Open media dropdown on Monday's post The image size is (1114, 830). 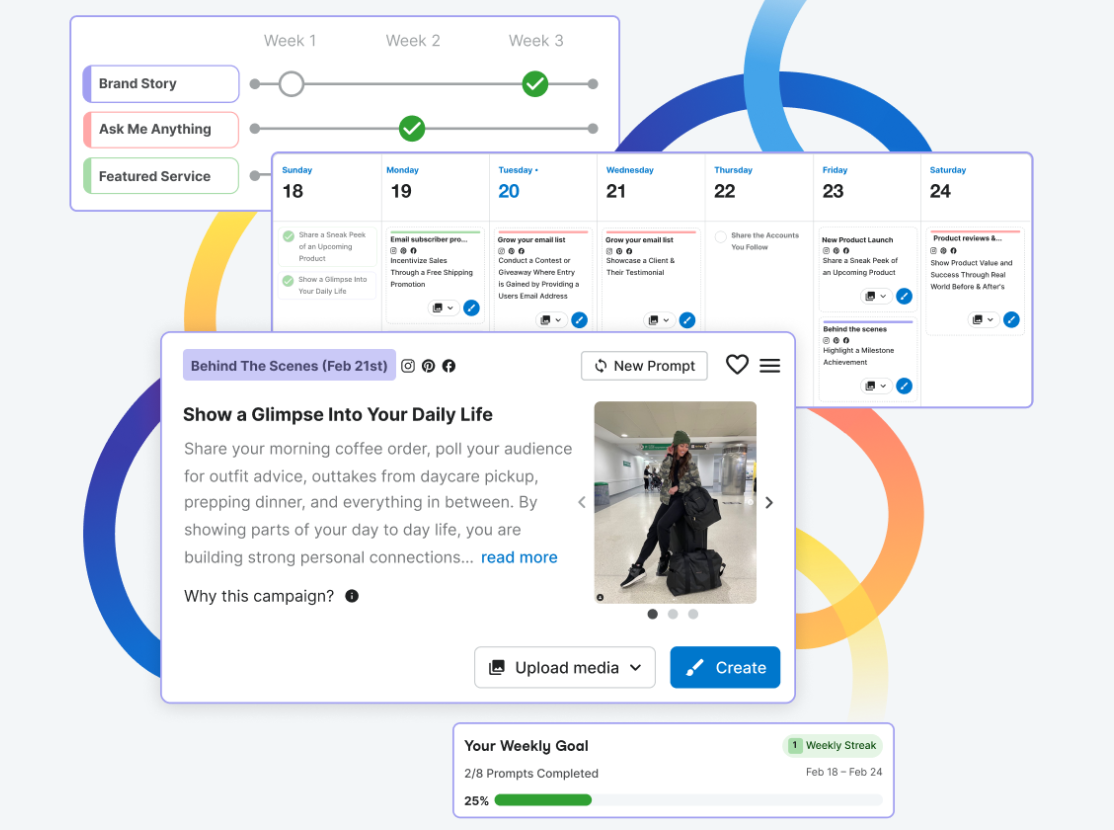(443, 308)
